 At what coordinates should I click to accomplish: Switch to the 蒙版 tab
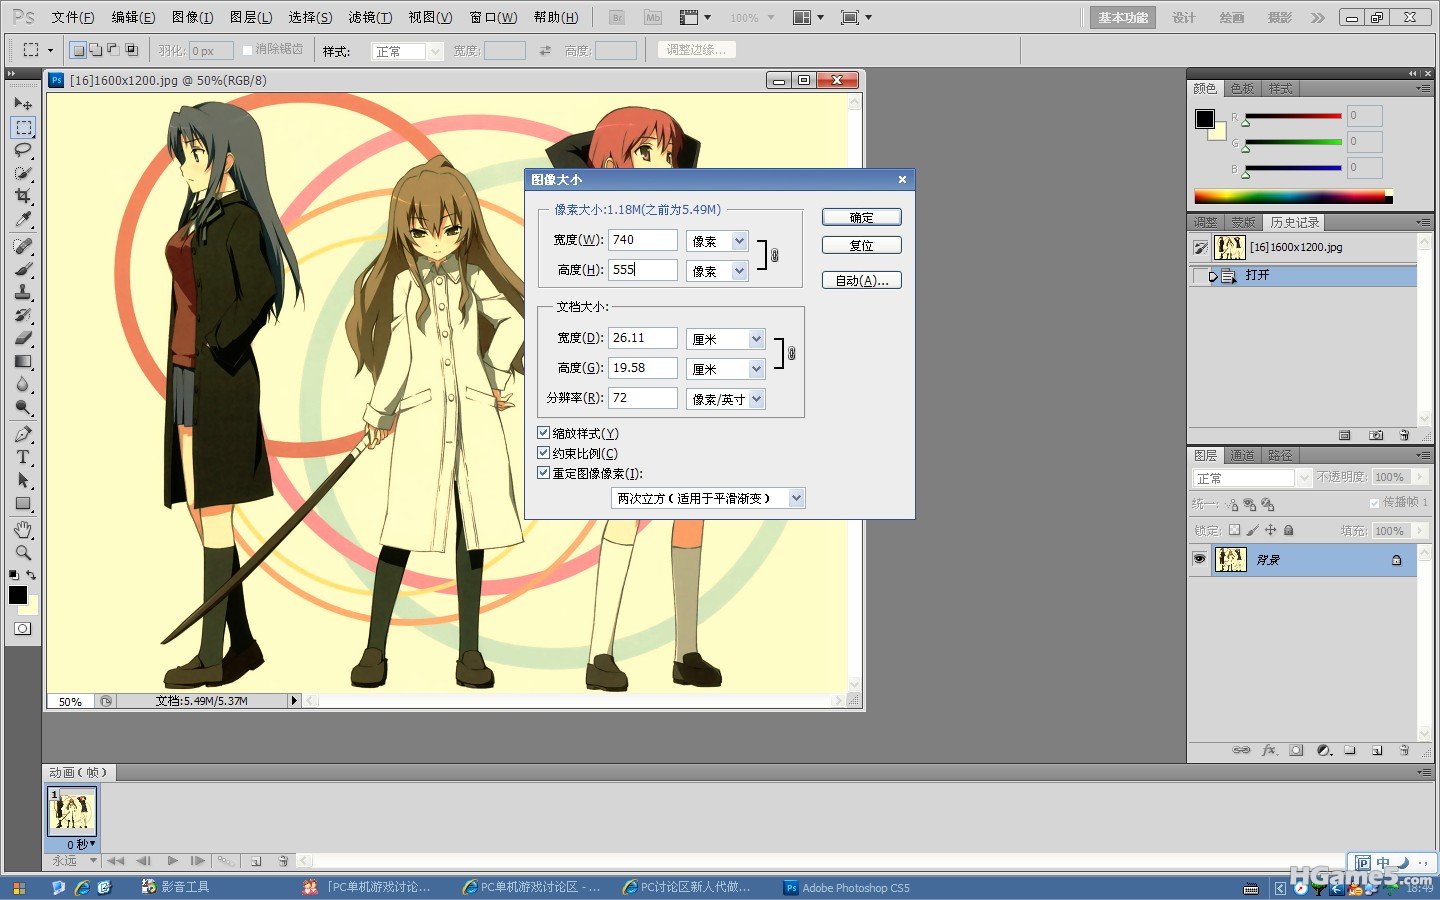(x=1243, y=222)
